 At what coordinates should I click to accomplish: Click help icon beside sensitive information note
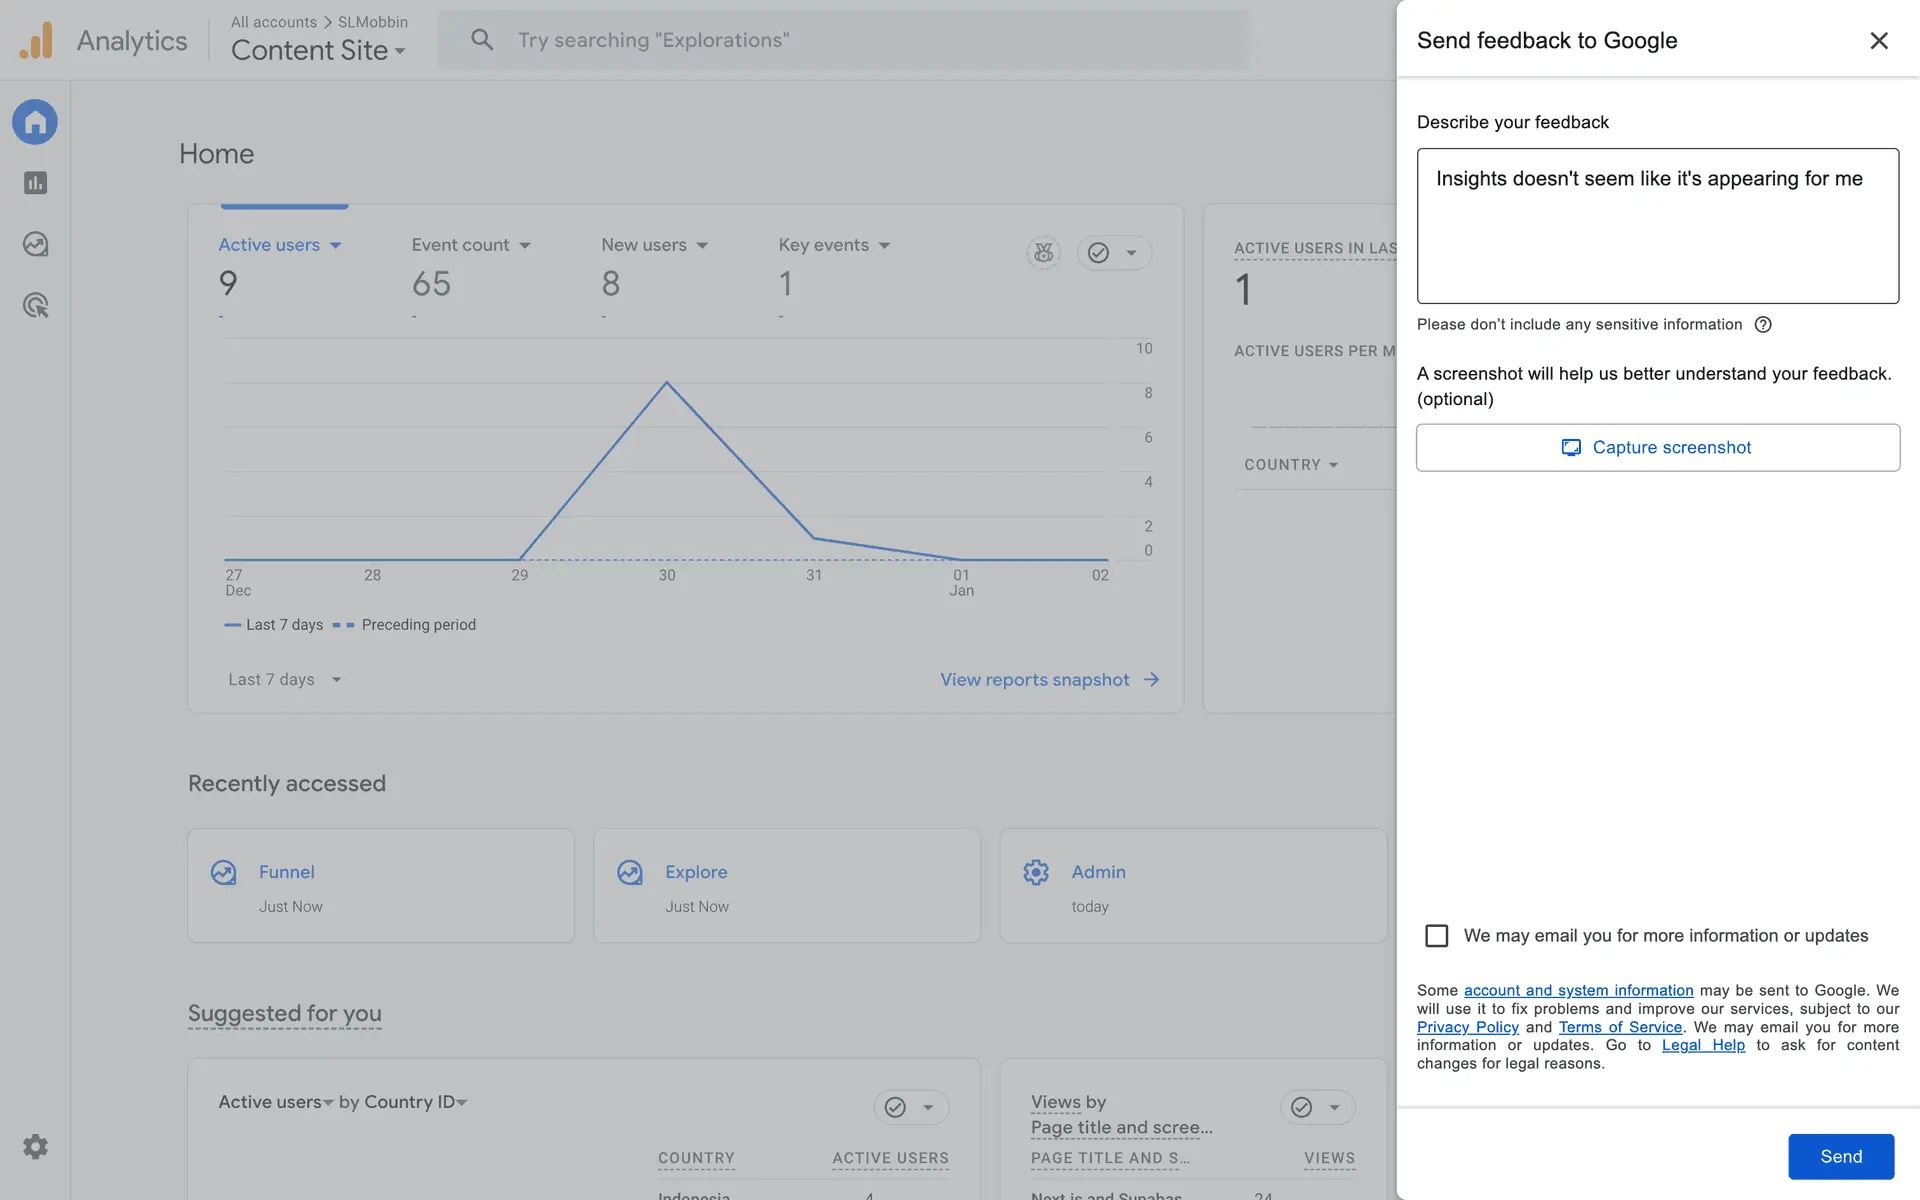click(1763, 324)
